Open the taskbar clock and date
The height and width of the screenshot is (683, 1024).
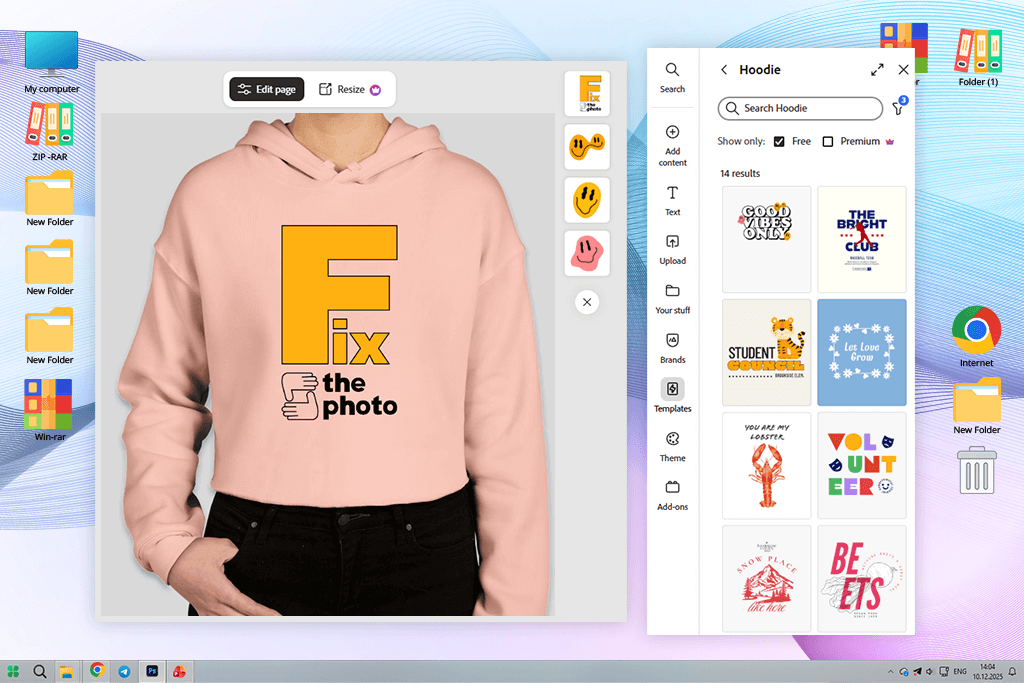pyautogui.click(x=987, y=671)
